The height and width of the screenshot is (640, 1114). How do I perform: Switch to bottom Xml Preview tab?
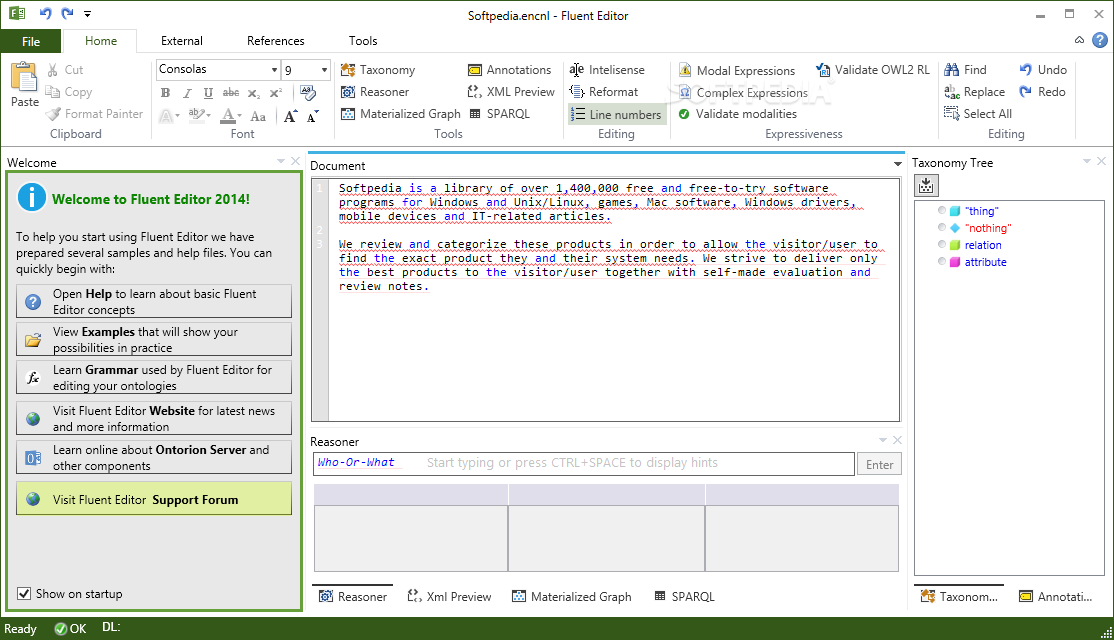coord(449,597)
